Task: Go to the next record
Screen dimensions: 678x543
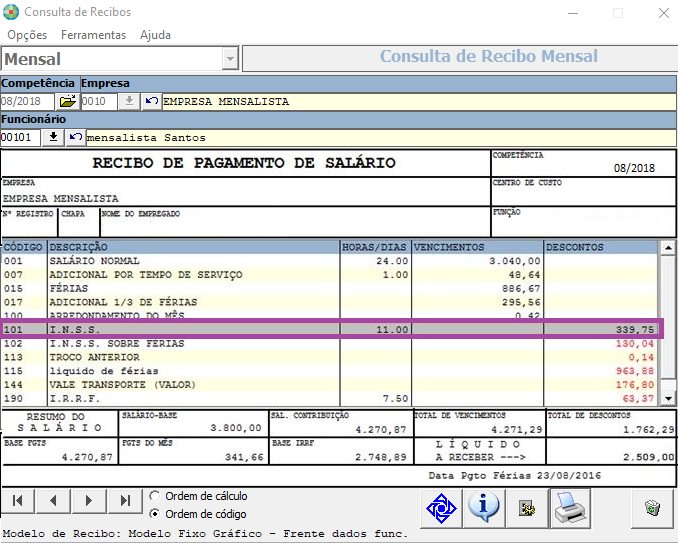Action: 89,501
